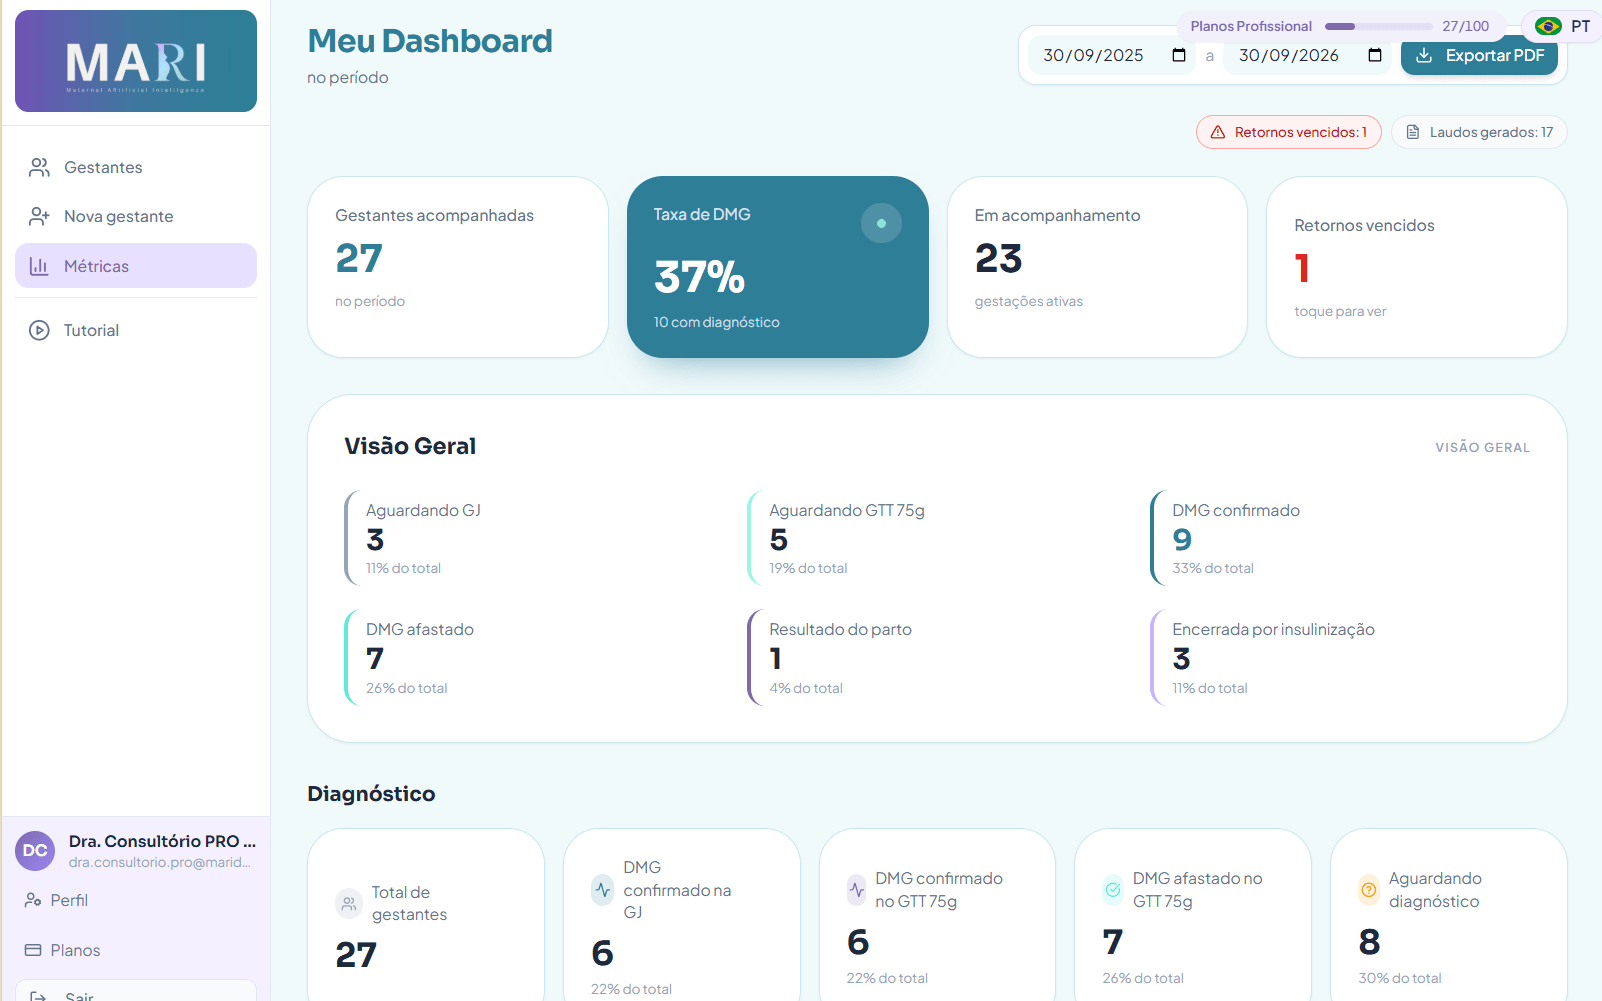Select the Métricas sidebar item
Viewport: 1602px width, 1001px height.
[136, 266]
